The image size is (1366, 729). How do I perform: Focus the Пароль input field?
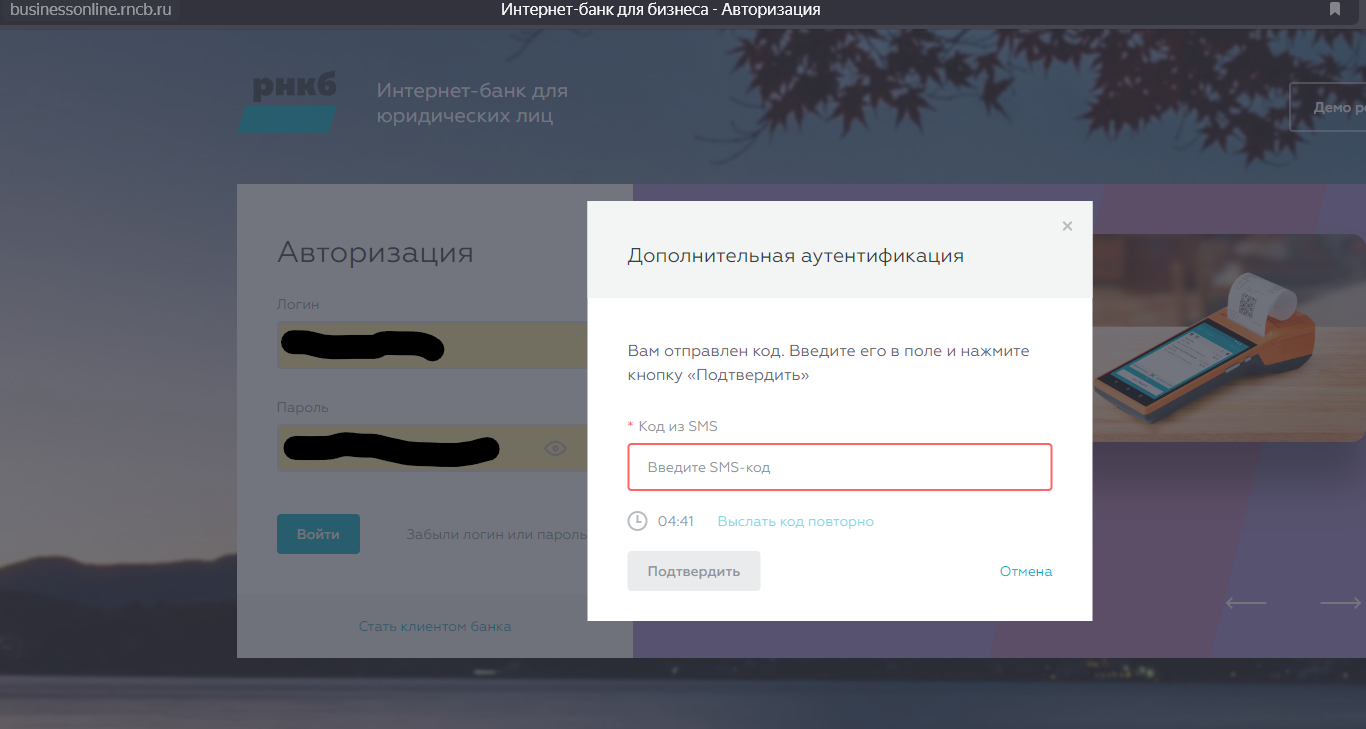tap(410, 448)
